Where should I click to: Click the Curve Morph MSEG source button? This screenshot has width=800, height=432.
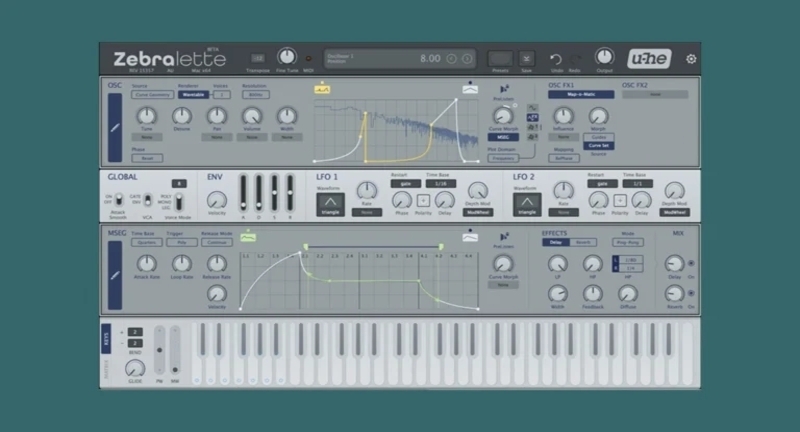(503, 137)
